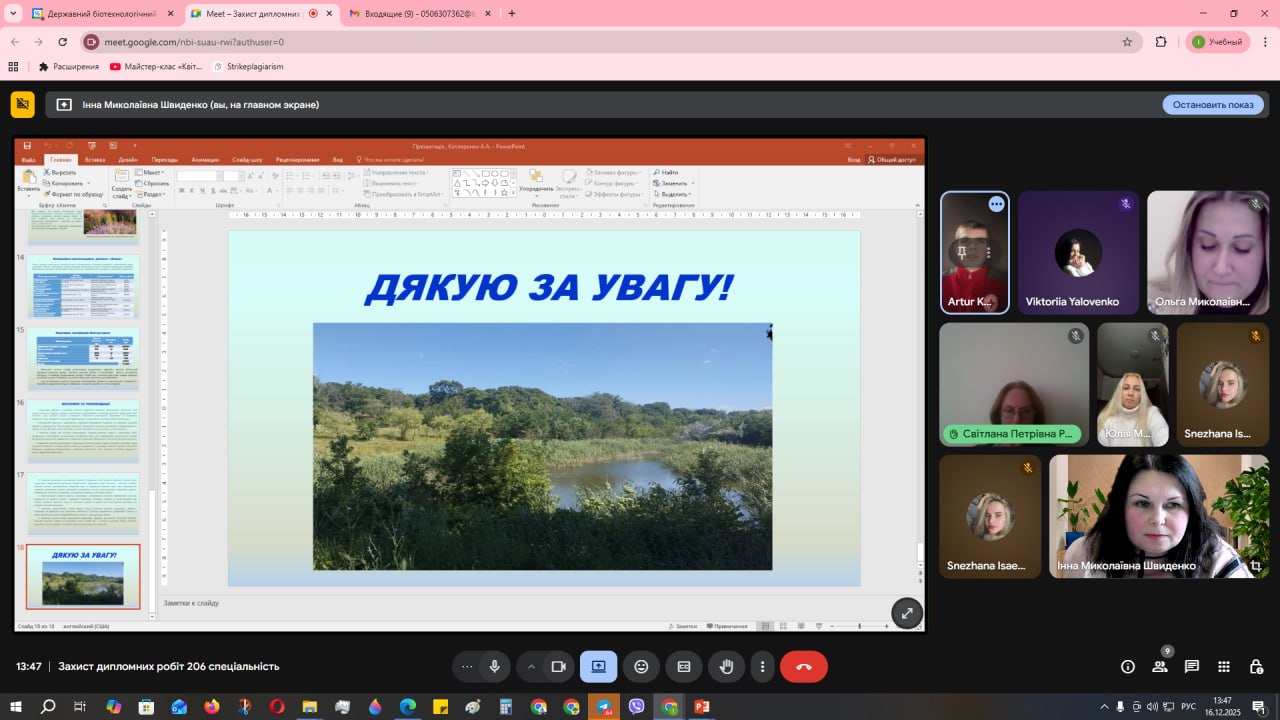Open host controls lock icon

pyautogui.click(x=1256, y=666)
